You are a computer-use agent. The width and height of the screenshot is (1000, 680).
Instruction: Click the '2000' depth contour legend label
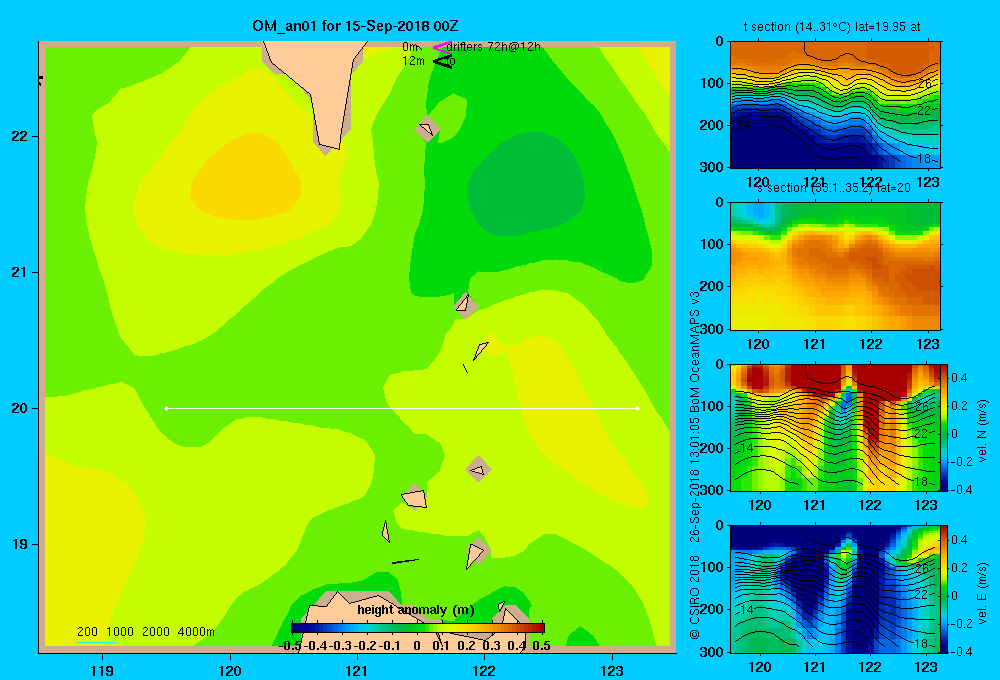coord(156,632)
